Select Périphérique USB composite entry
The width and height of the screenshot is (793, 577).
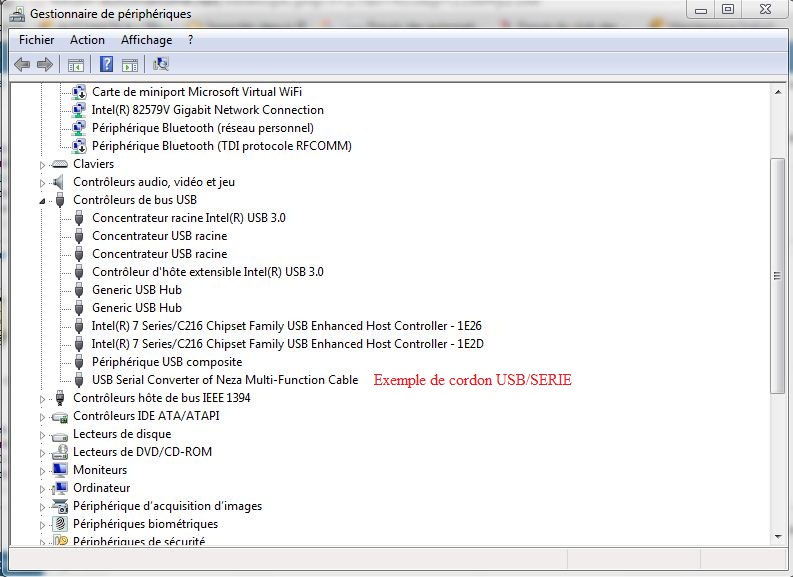166,362
